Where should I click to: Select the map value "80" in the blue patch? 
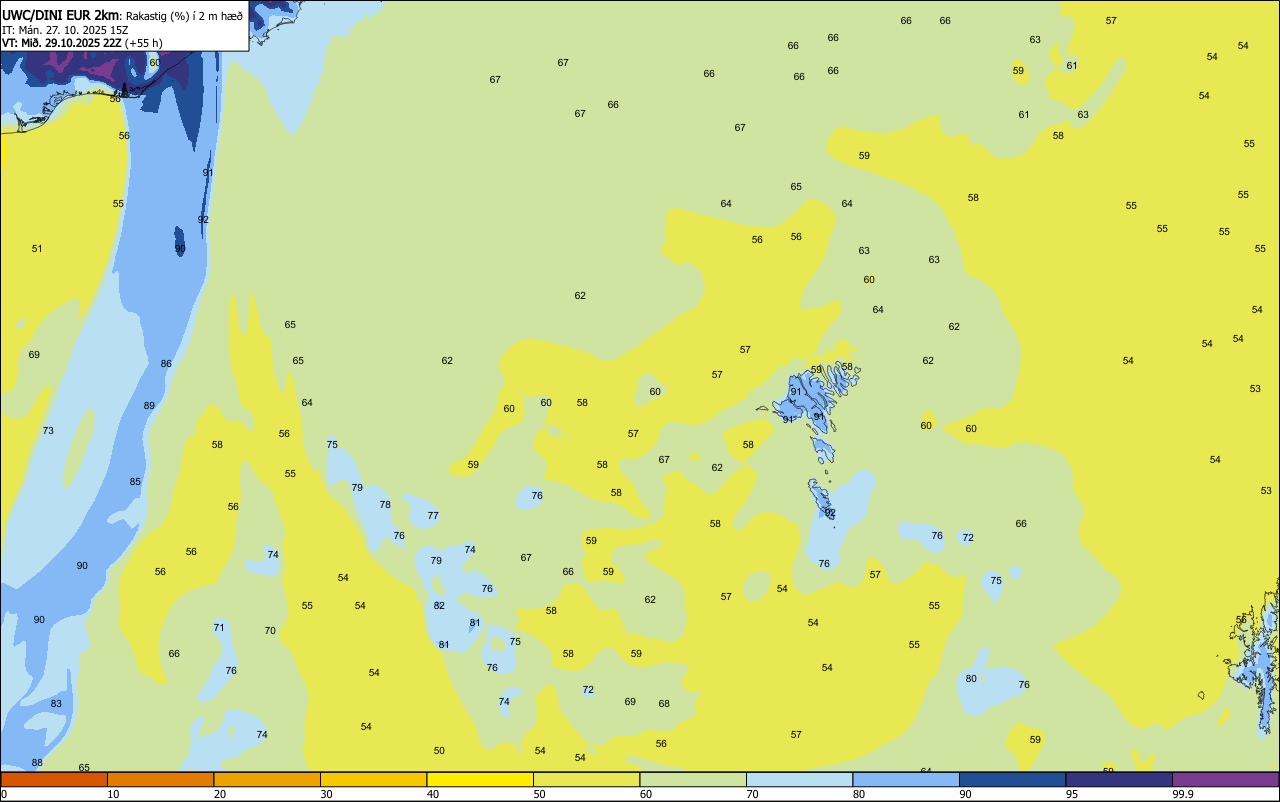(971, 679)
